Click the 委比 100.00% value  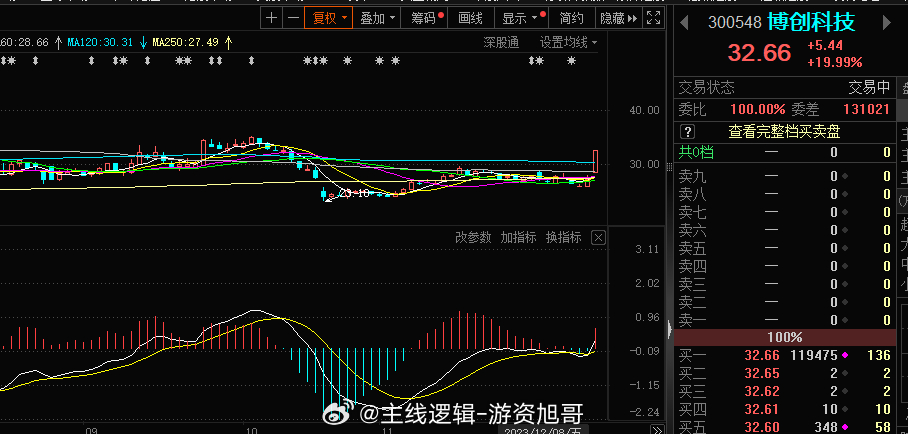tap(757, 109)
